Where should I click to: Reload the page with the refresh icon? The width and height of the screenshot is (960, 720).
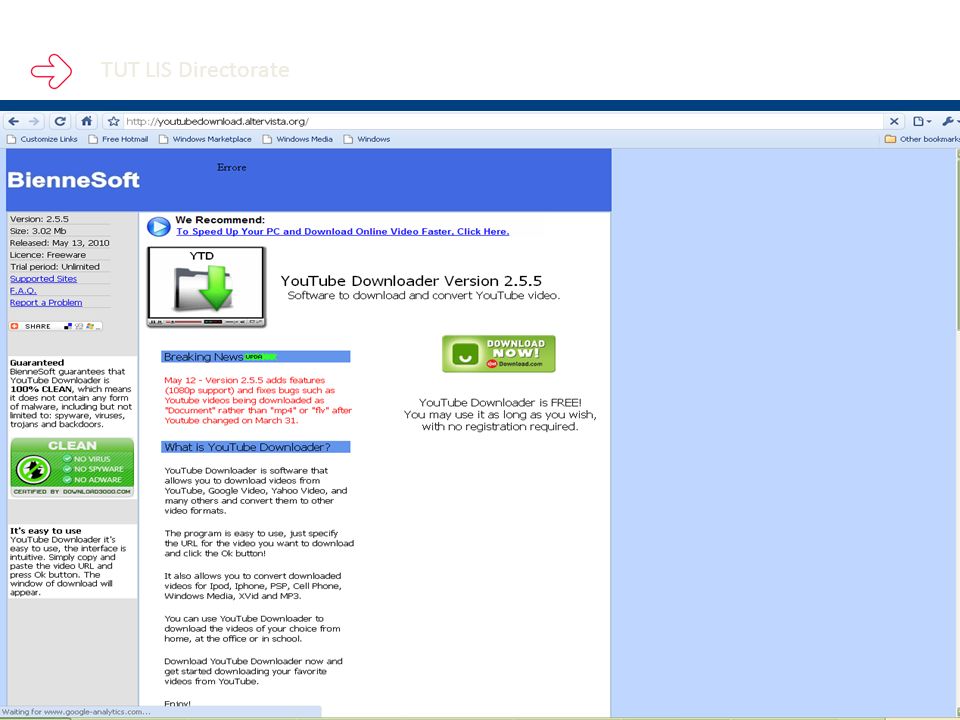(59, 121)
